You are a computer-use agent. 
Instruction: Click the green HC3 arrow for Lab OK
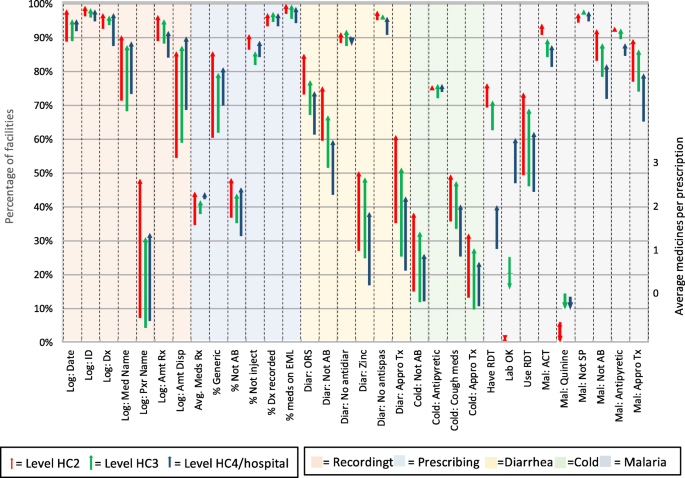tap(509, 273)
